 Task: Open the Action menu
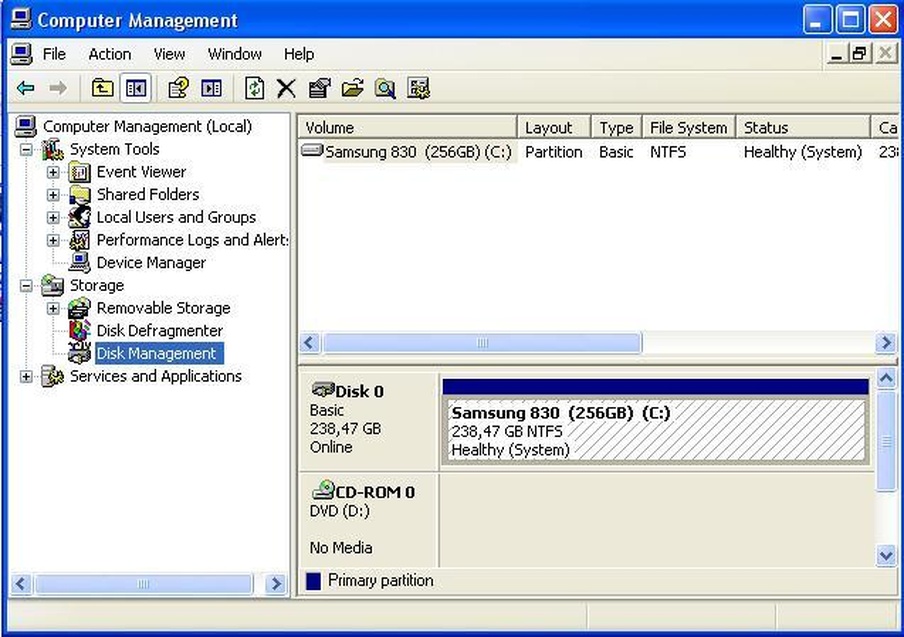point(110,54)
